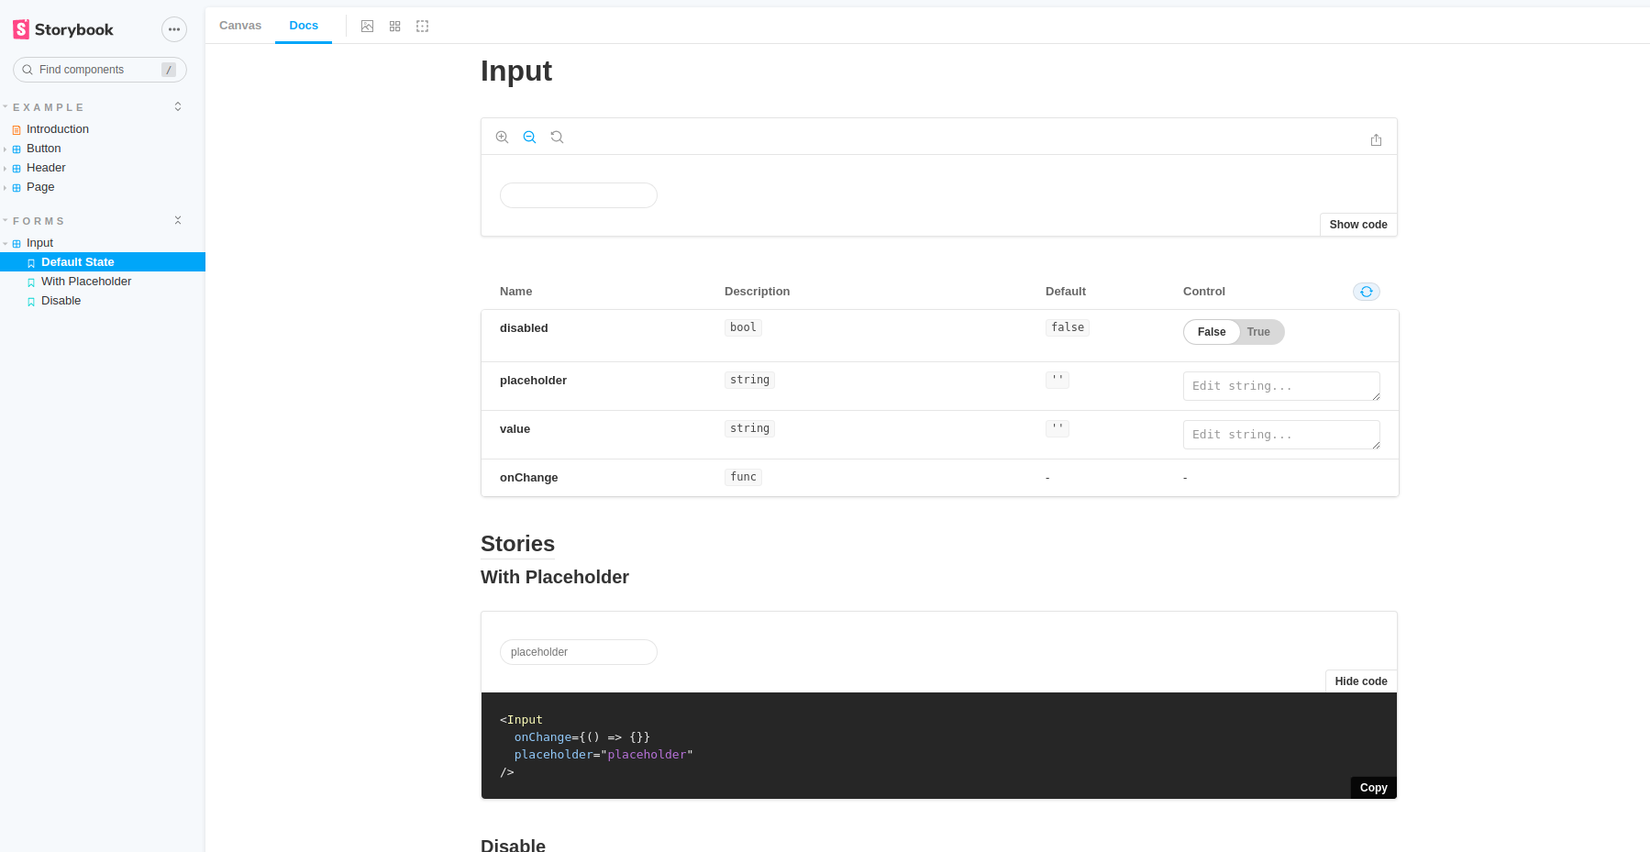Open canvas in new tab icon
Image resolution: width=1650 pixels, height=852 pixels.
pyautogui.click(x=1376, y=140)
